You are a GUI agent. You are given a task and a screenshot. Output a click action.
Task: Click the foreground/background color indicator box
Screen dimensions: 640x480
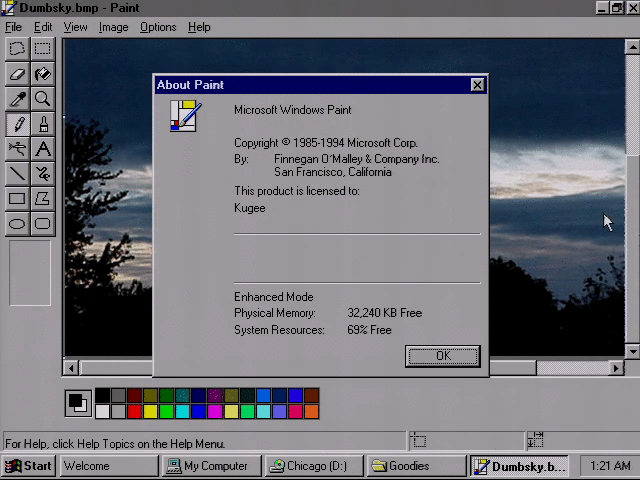click(78, 403)
